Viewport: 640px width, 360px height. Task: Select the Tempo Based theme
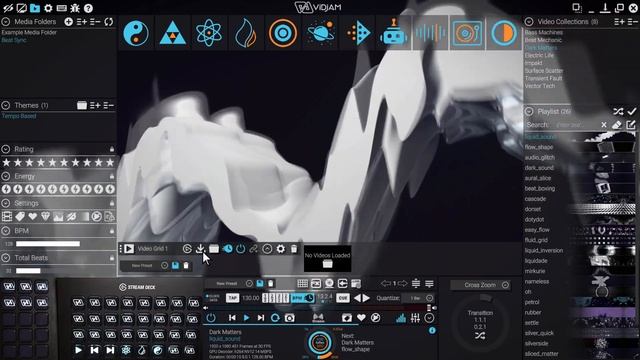pyautogui.click(x=19, y=116)
